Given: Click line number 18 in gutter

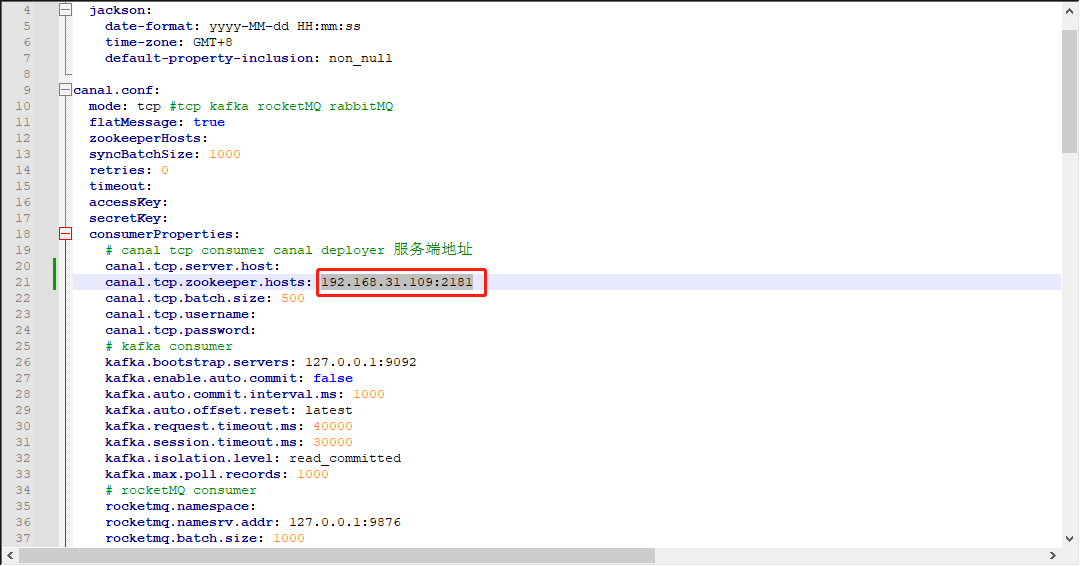Looking at the screenshot, I should pyautogui.click(x=23, y=234).
